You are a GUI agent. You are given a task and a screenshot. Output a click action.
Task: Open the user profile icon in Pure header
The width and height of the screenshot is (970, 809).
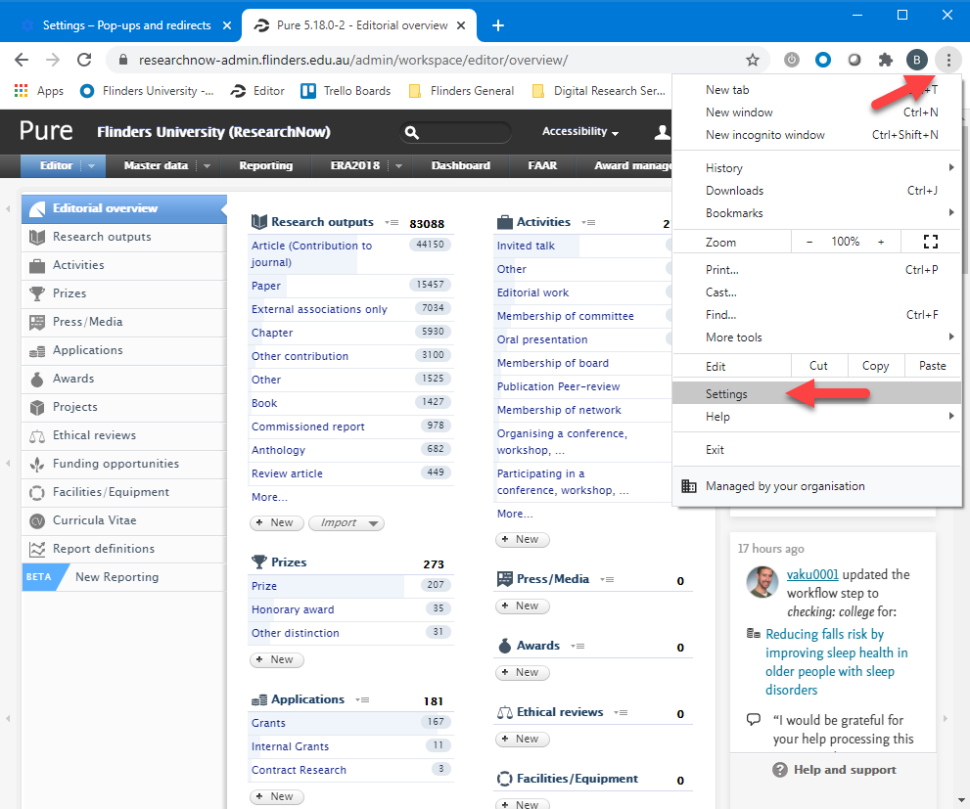point(662,132)
